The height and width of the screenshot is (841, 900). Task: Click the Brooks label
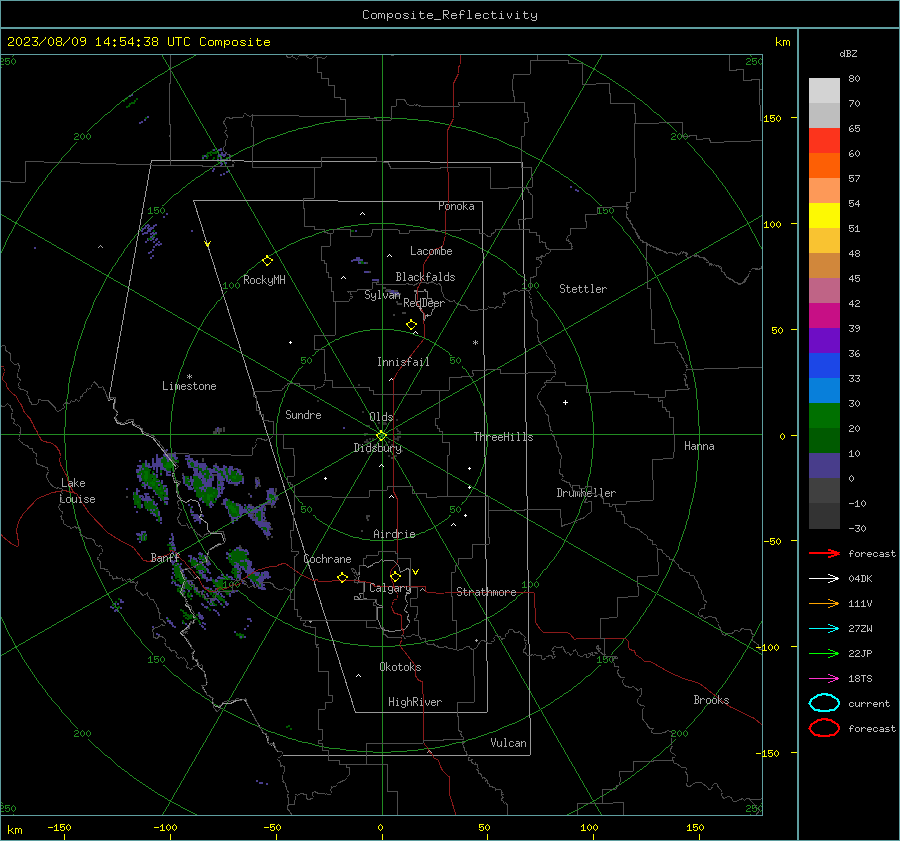pos(711,700)
